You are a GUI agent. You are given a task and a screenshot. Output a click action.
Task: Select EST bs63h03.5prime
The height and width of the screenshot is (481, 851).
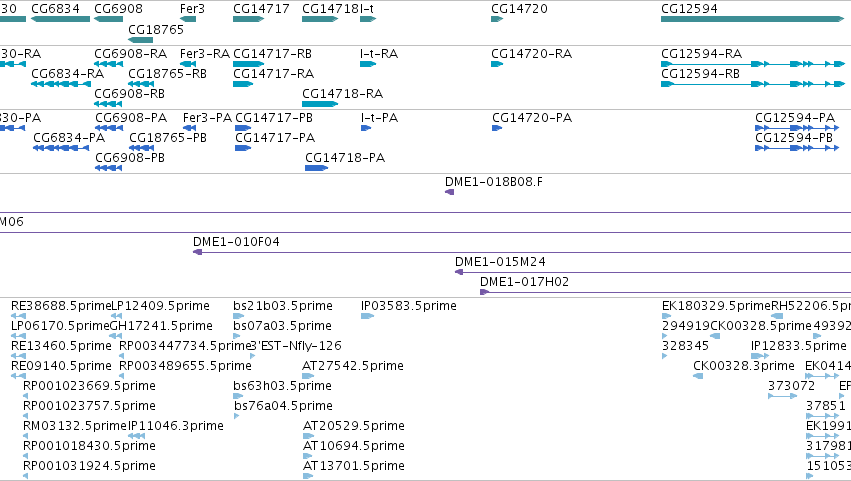[282, 387]
